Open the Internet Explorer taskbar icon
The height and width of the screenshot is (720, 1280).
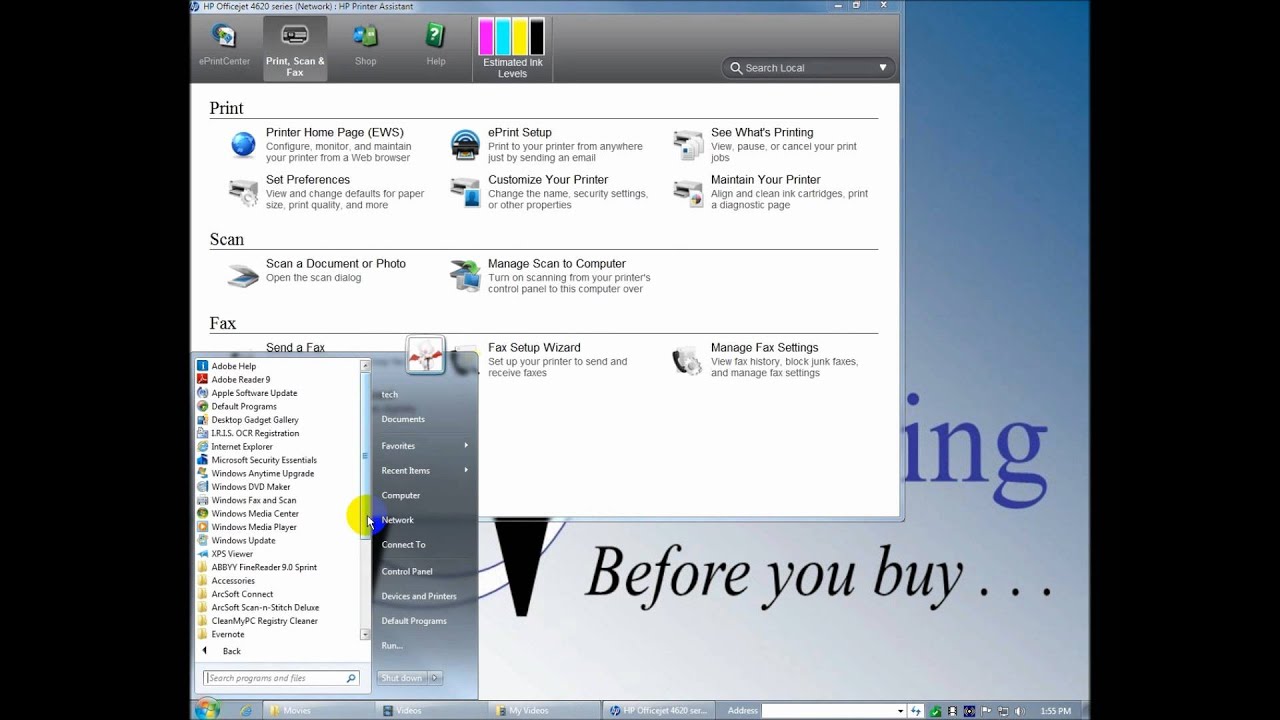[x=246, y=711]
